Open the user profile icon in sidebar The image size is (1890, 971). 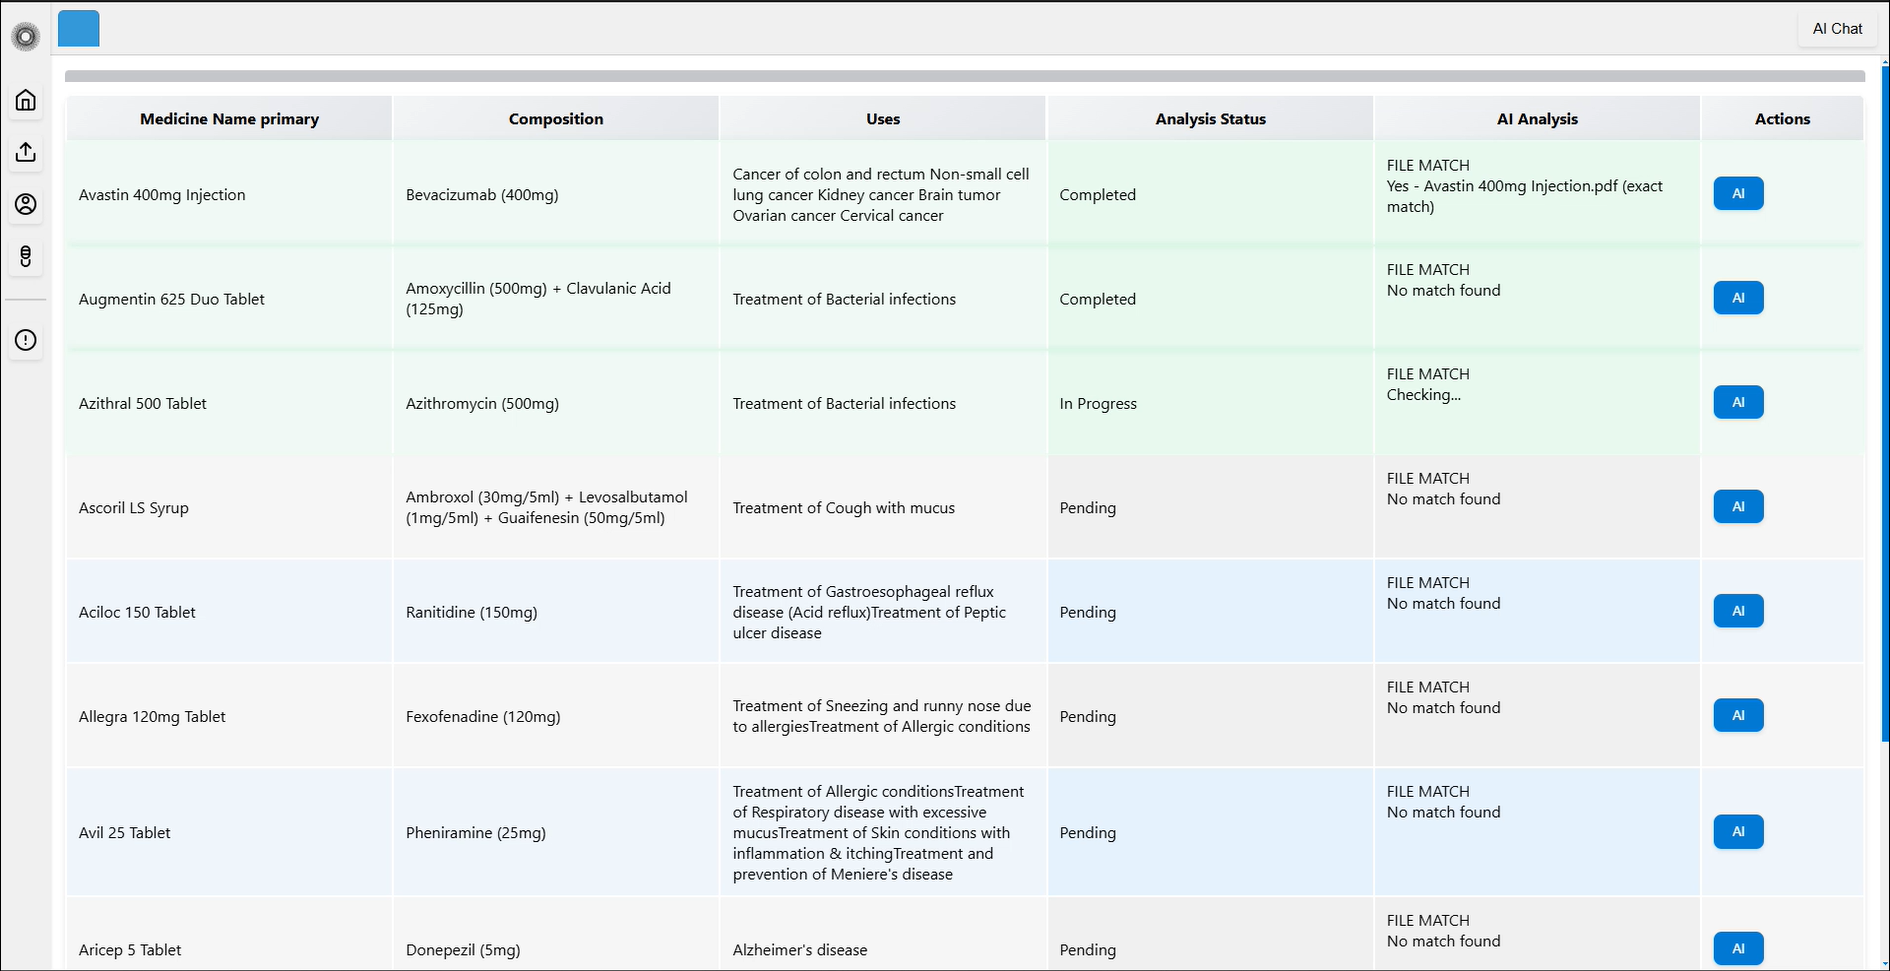[26, 204]
